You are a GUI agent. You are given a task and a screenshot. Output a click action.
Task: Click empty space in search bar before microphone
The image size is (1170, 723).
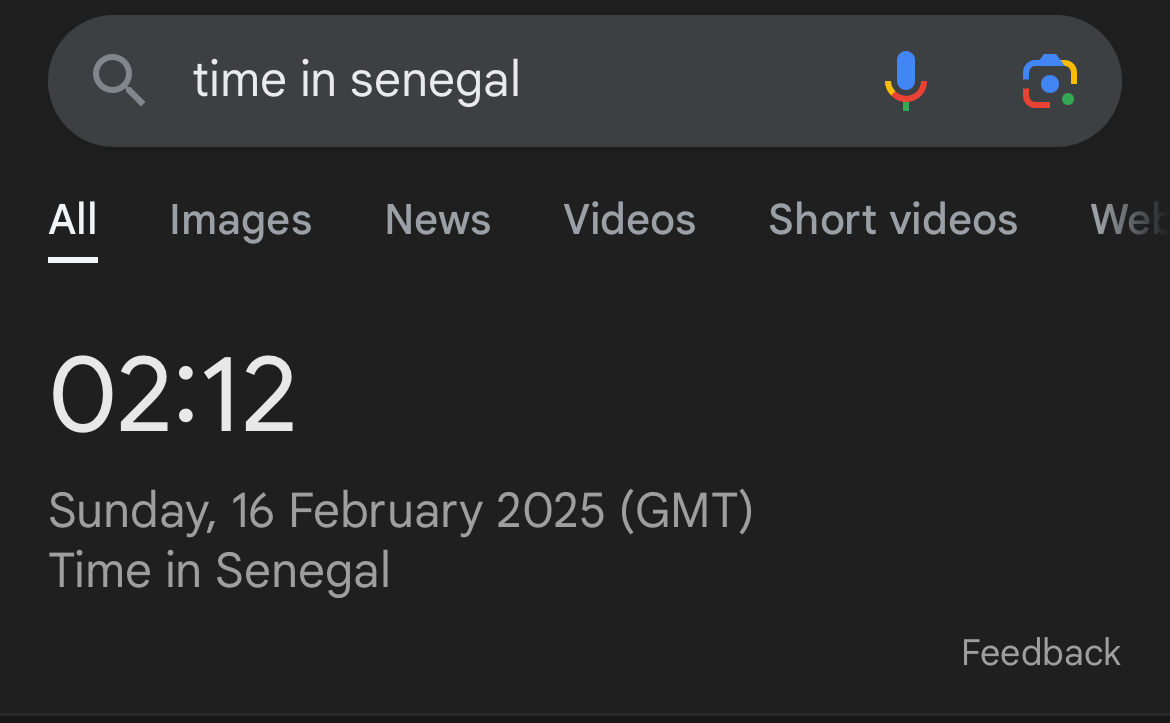pos(700,80)
